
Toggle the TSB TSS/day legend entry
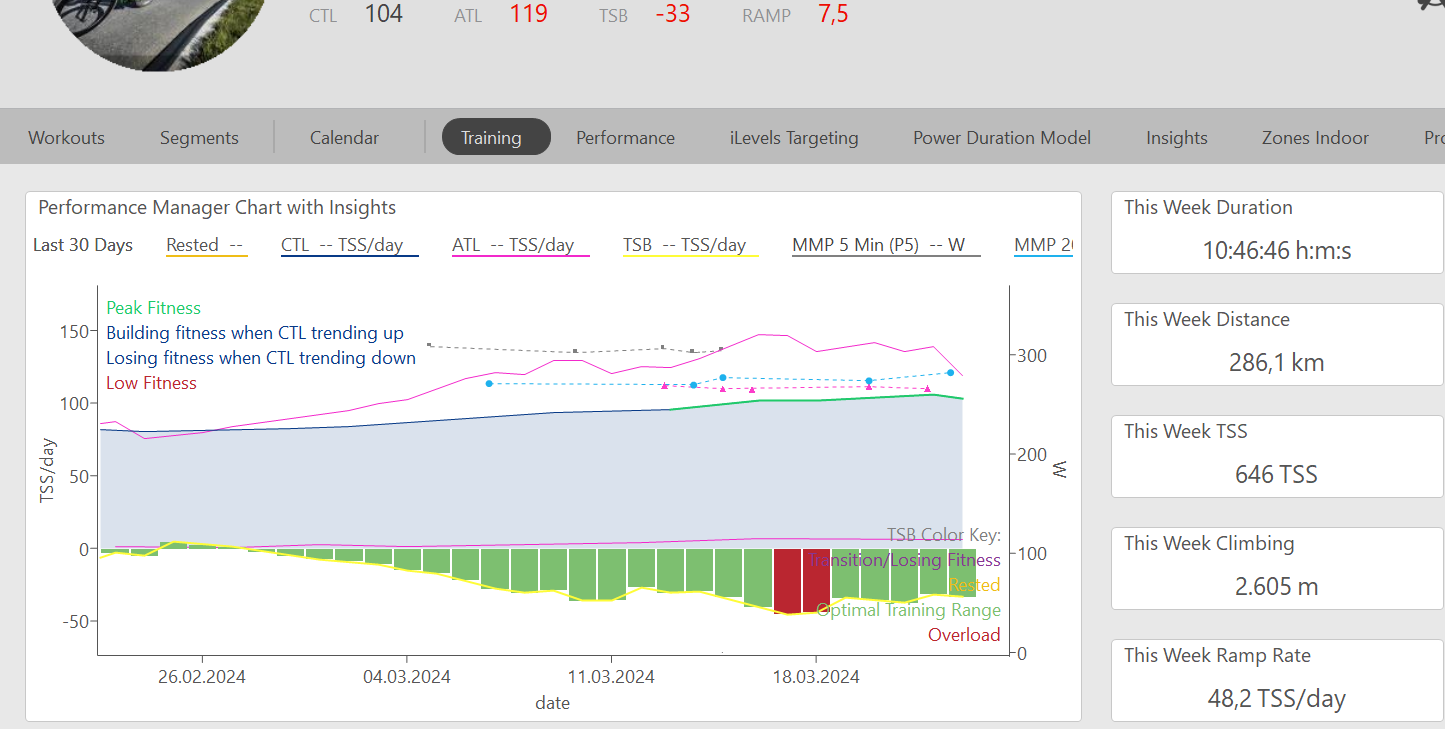[689, 246]
